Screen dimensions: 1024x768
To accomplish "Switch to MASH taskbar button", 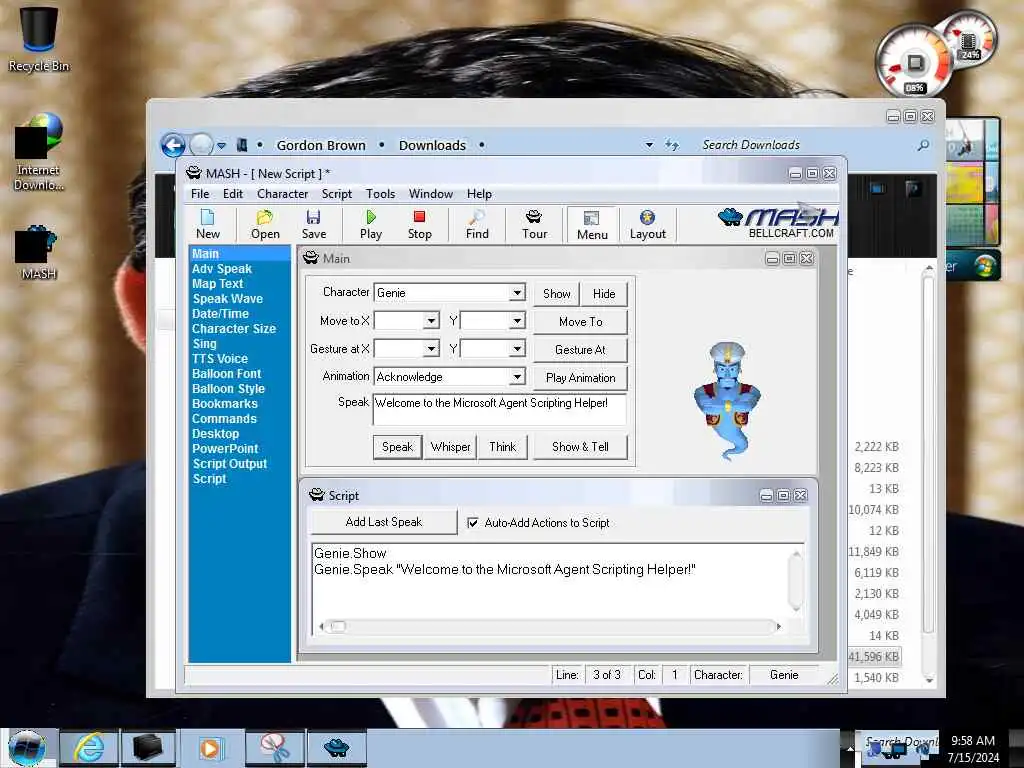I will click(336, 748).
